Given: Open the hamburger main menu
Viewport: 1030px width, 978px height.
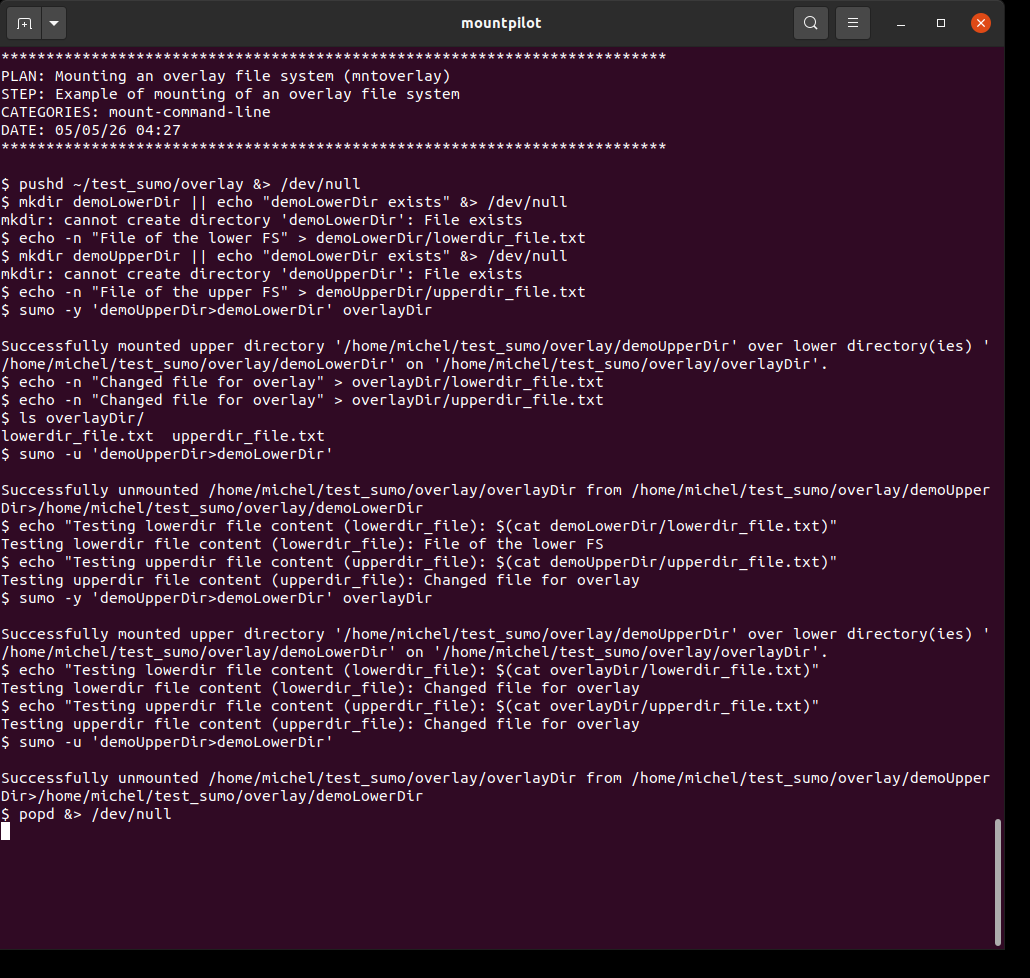Looking at the screenshot, I should coord(853,24).
